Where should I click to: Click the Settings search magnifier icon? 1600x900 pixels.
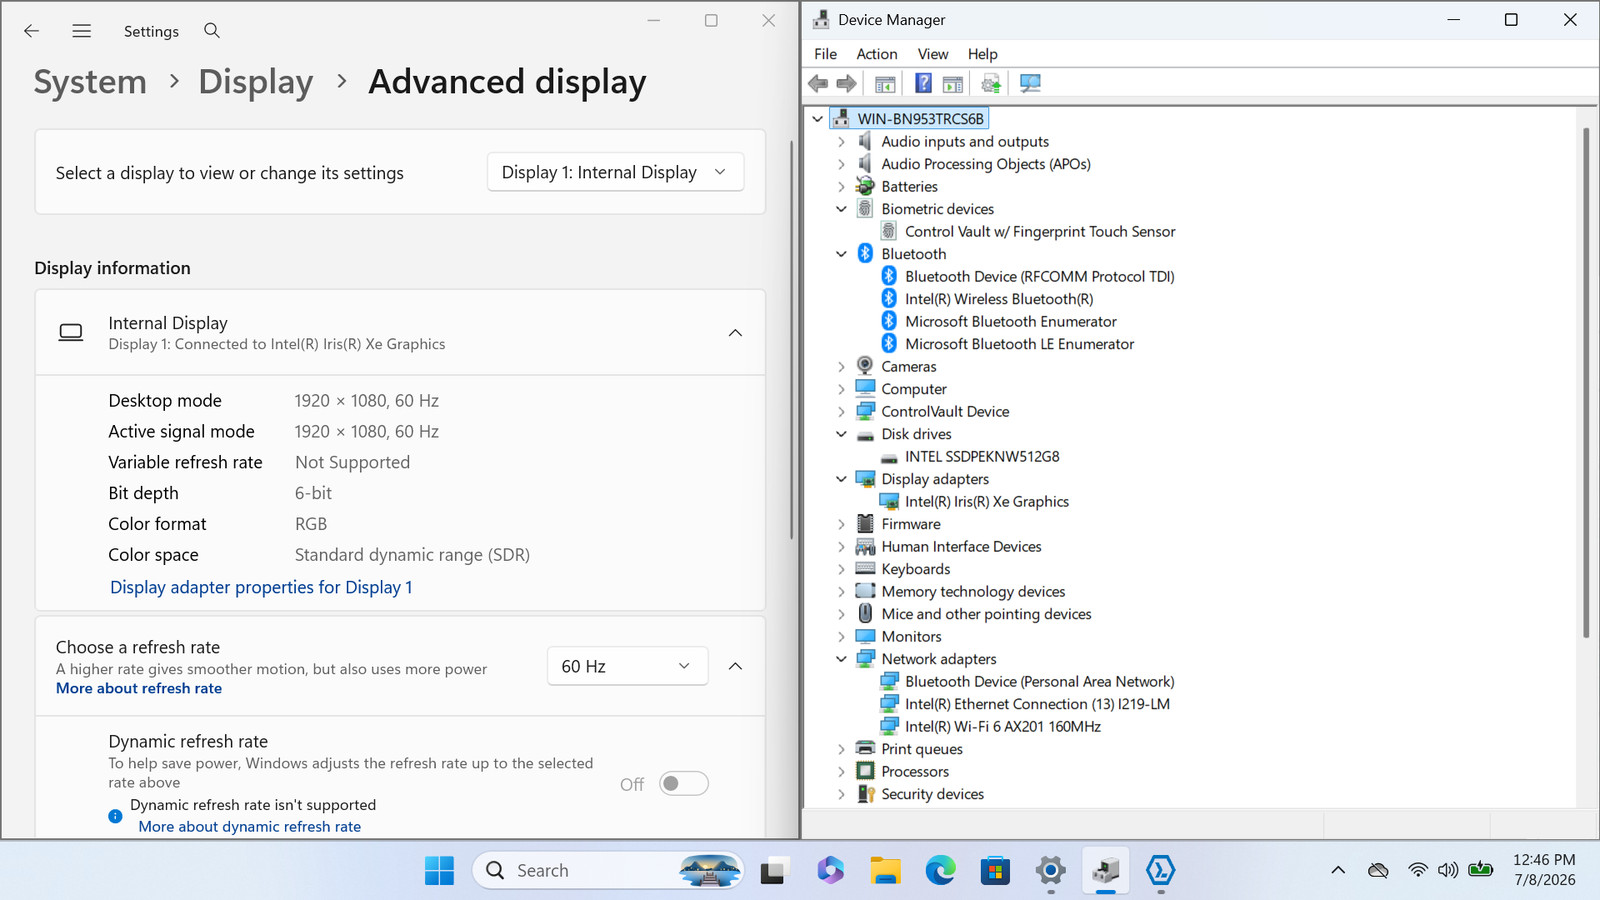coord(212,31)
